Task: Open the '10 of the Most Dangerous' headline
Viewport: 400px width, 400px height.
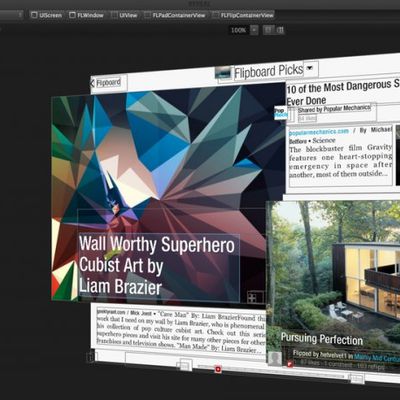Action: click(x=343, y=93)
